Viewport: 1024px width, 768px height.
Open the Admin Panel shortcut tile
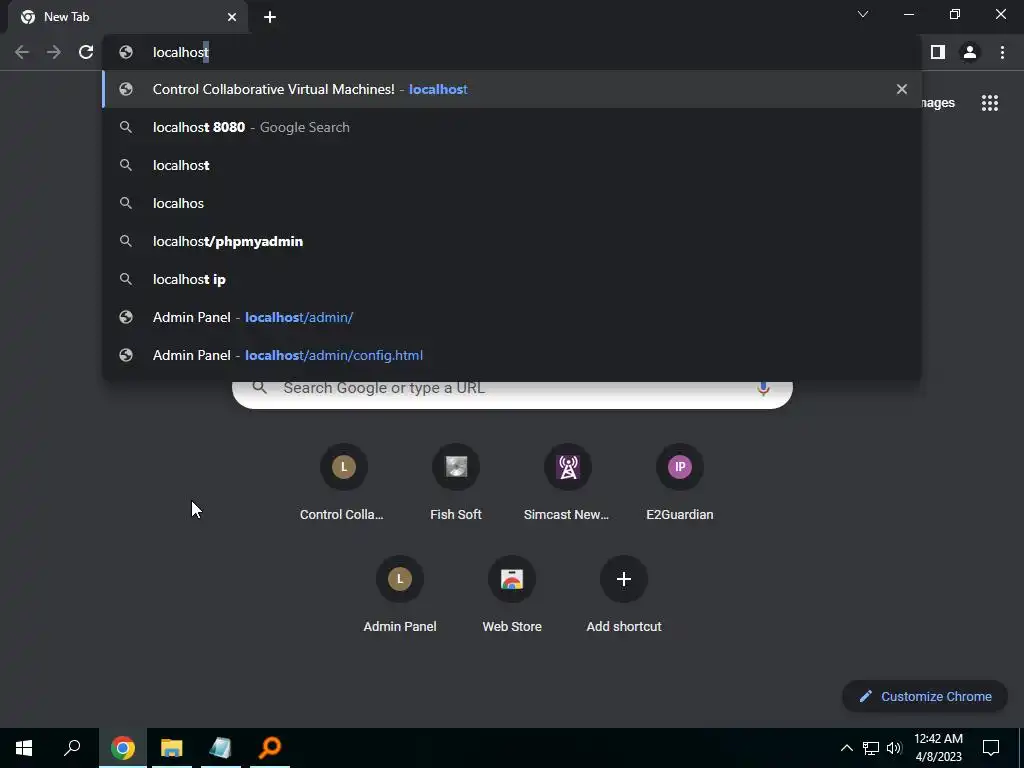(400, 595)
